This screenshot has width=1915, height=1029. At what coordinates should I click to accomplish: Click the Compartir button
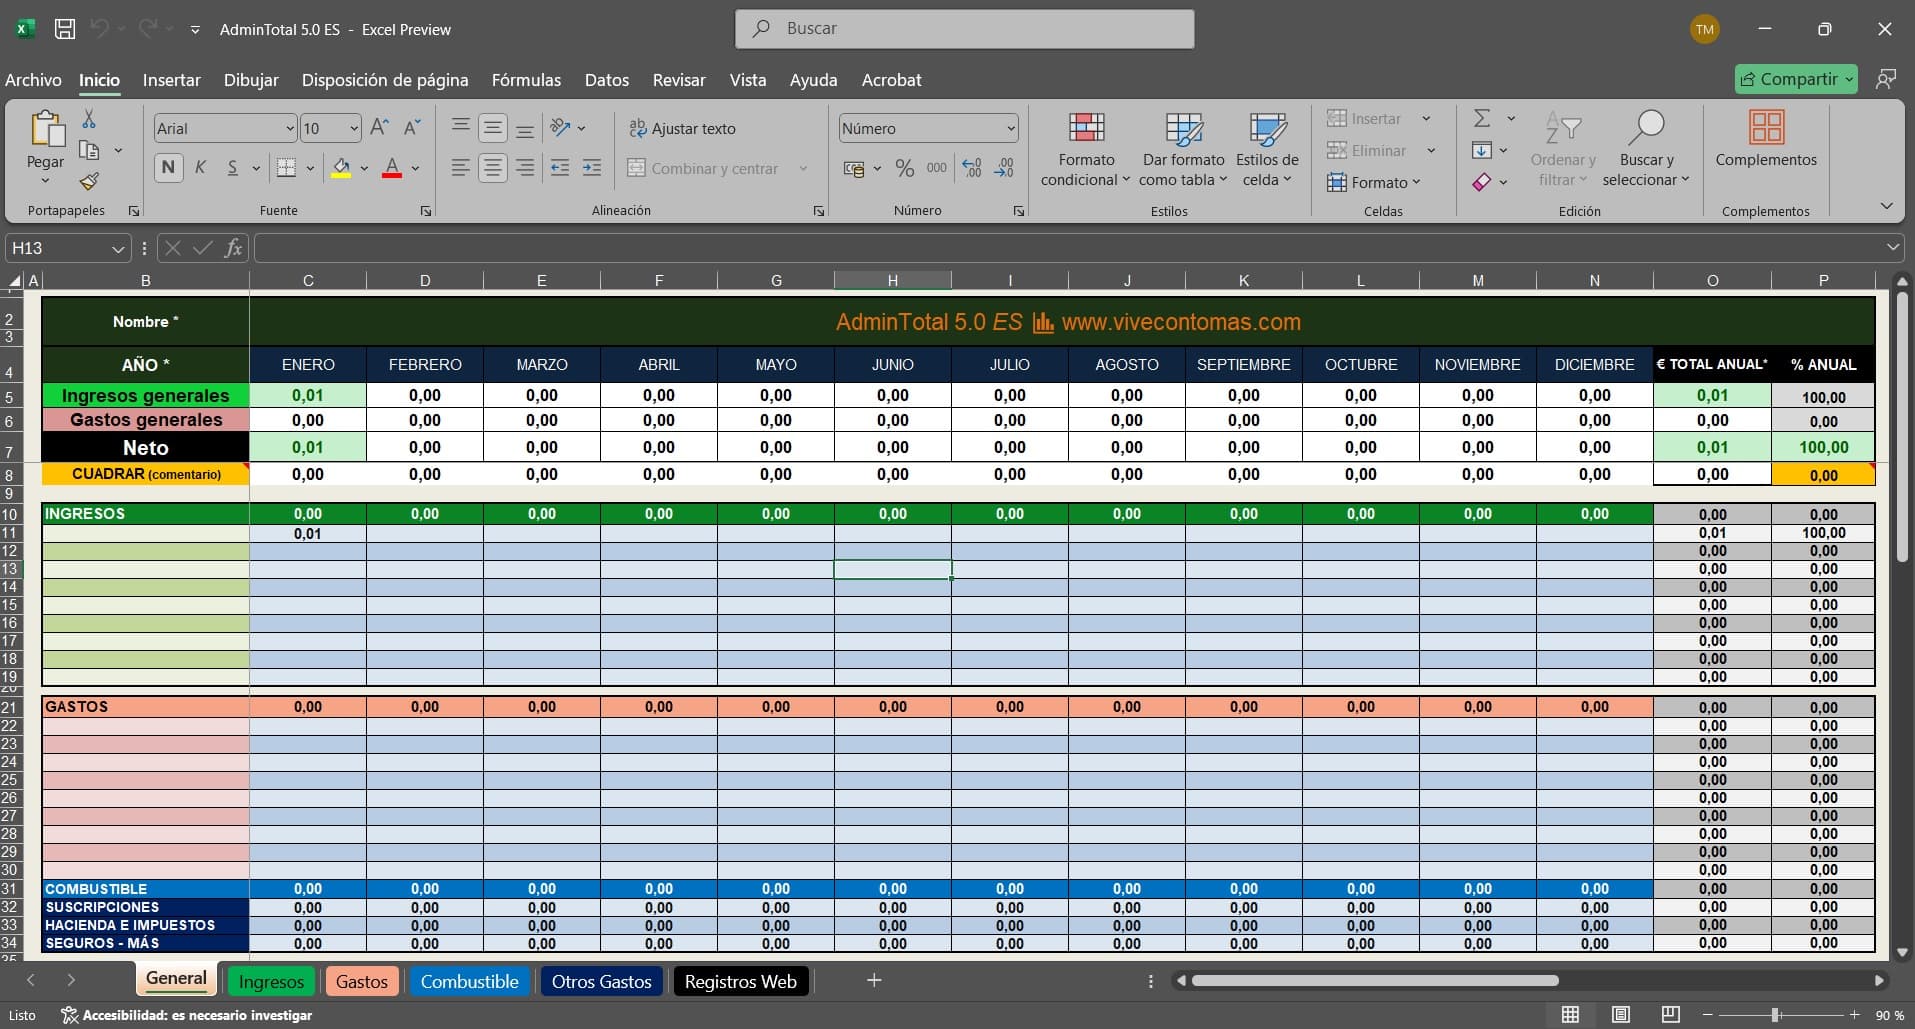1796,79
